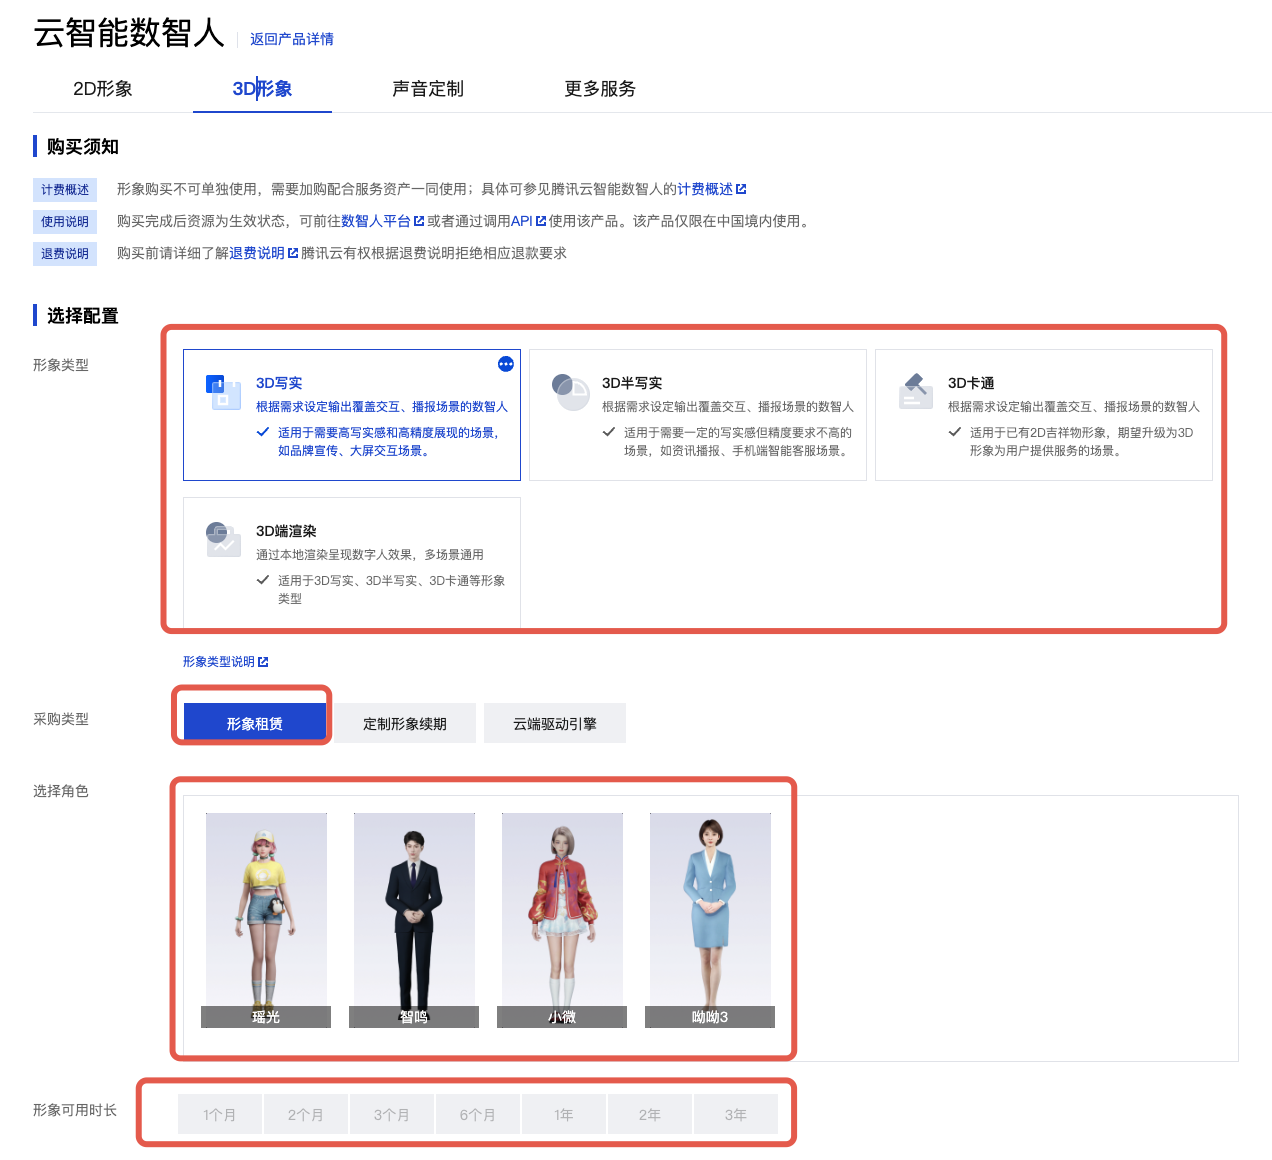Click the 3D卡通 card icon
This screenshot has width=1272, height=1160.
click(x=916, y=392)
